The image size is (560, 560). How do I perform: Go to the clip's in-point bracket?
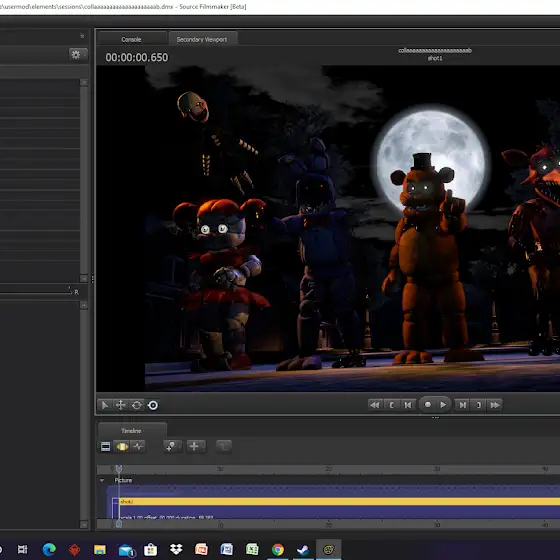pyautogui.click(x=391, y=405)
